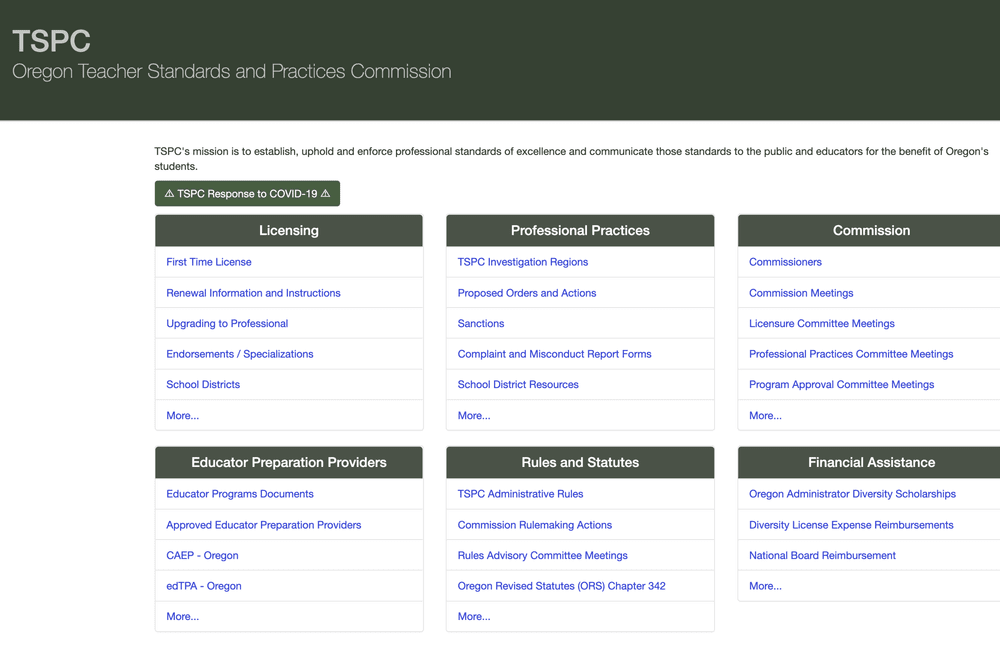Expand More... under Professional Practices
Viewport: 1000px width, 647px height.
pyautogui.click(x=474, y=415)
